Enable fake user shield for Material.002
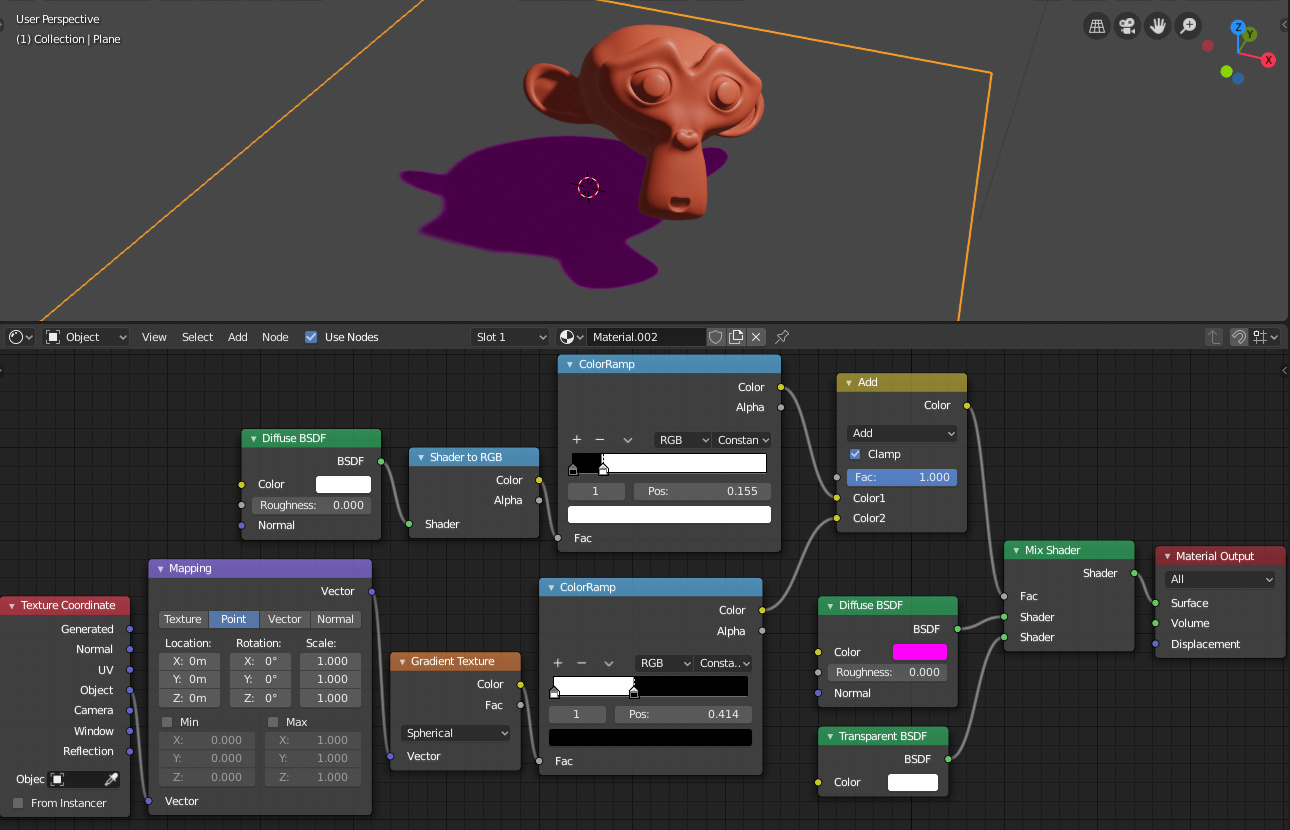This screenshot has width=1290, height=830. coord(716,337)
